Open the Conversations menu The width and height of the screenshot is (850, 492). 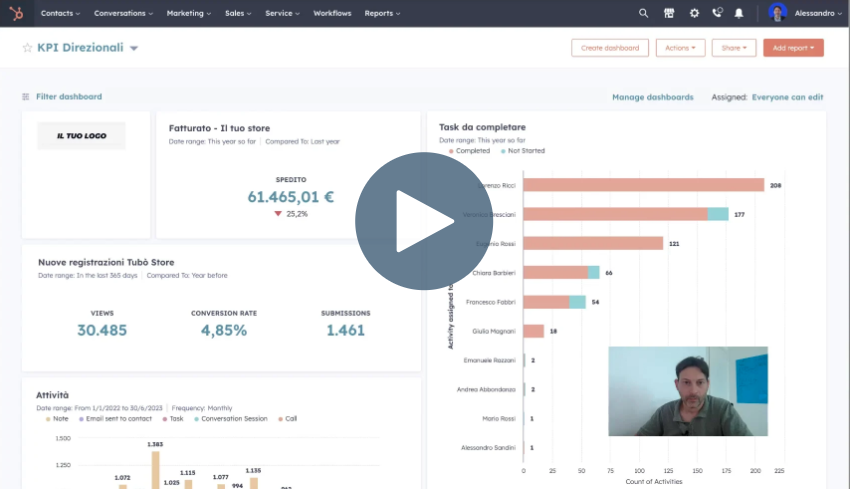(123, 13)
